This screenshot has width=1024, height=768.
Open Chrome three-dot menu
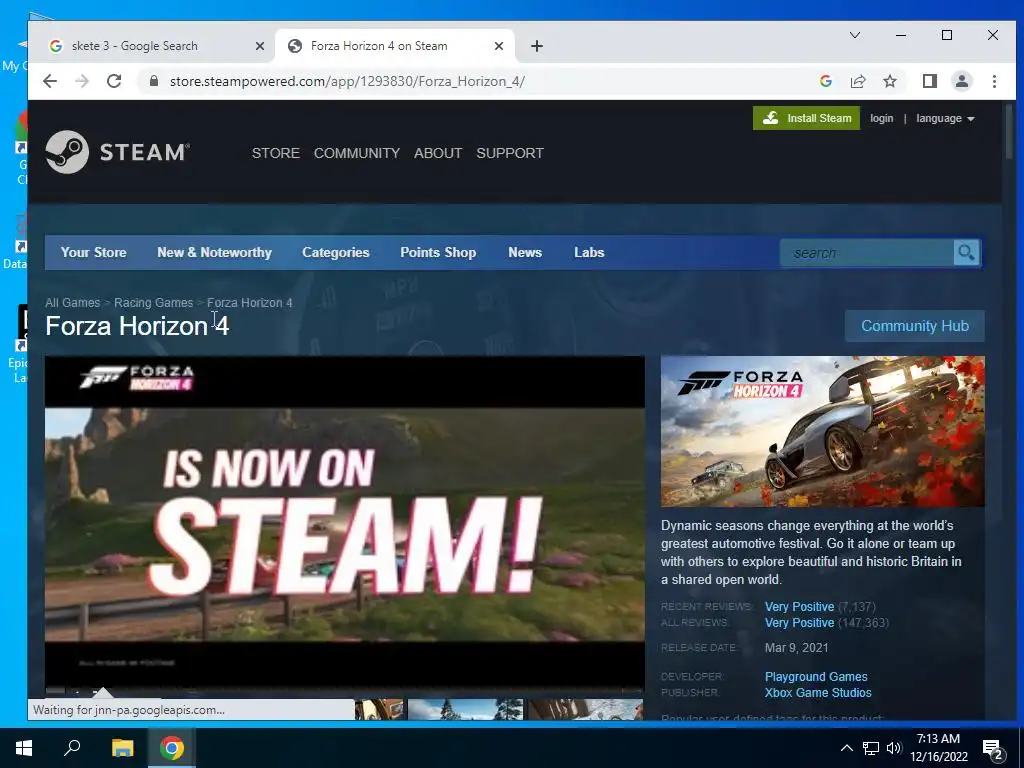[994, 81]
